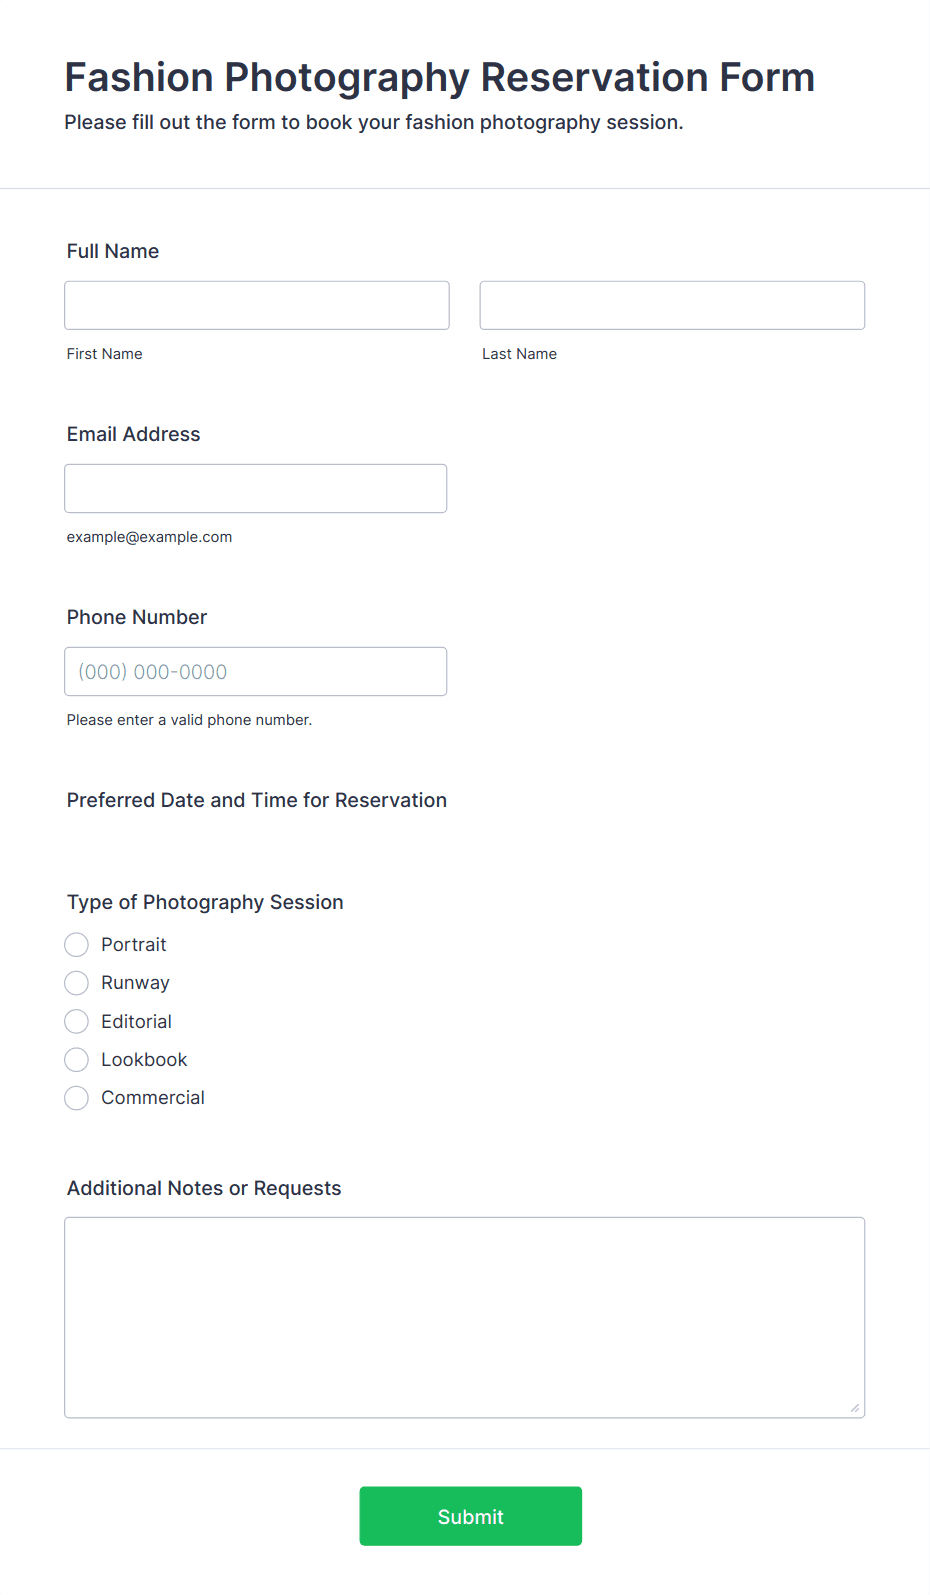Click the Full Name label
Viewport: 930px width, 1595px height.
point(113,251)
